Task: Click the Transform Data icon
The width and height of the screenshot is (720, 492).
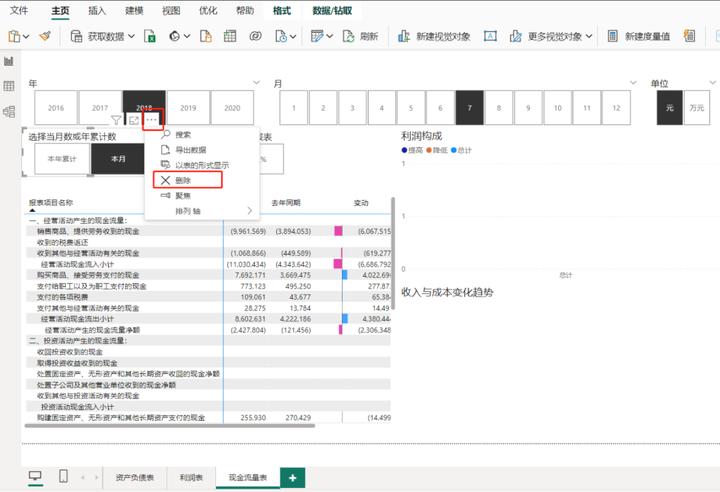Action: tap(317, 36)
